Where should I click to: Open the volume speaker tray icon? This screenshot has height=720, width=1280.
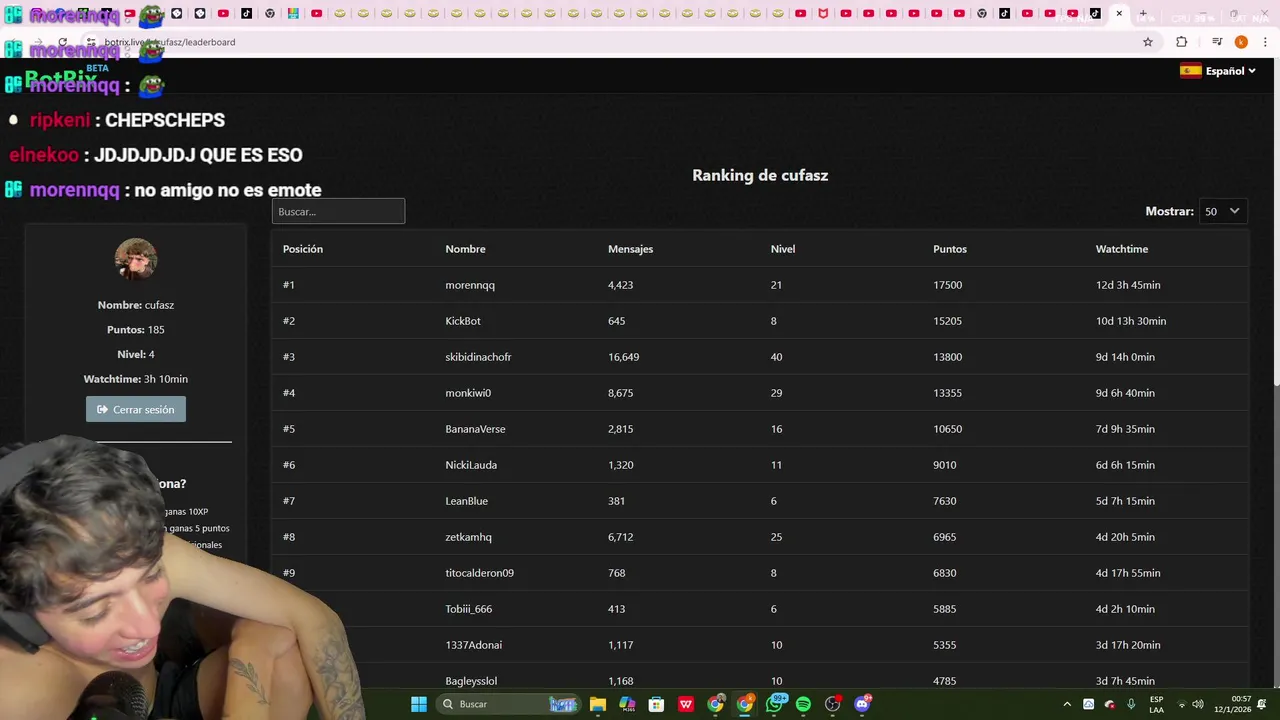point(1198,704)
